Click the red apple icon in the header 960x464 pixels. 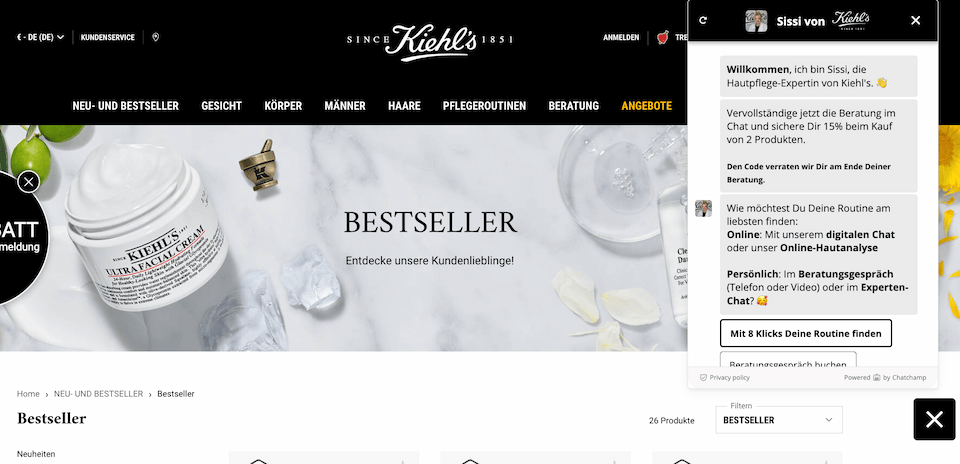point(662,37)
